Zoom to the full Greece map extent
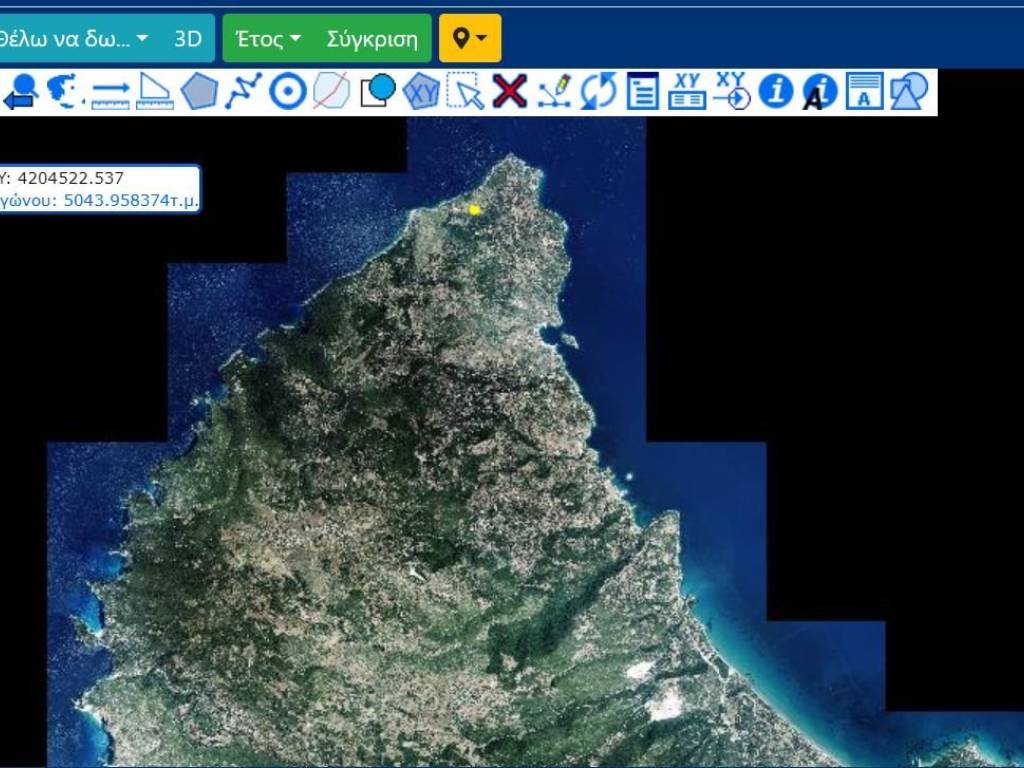The image size is (1024, 768). [65, 92]
